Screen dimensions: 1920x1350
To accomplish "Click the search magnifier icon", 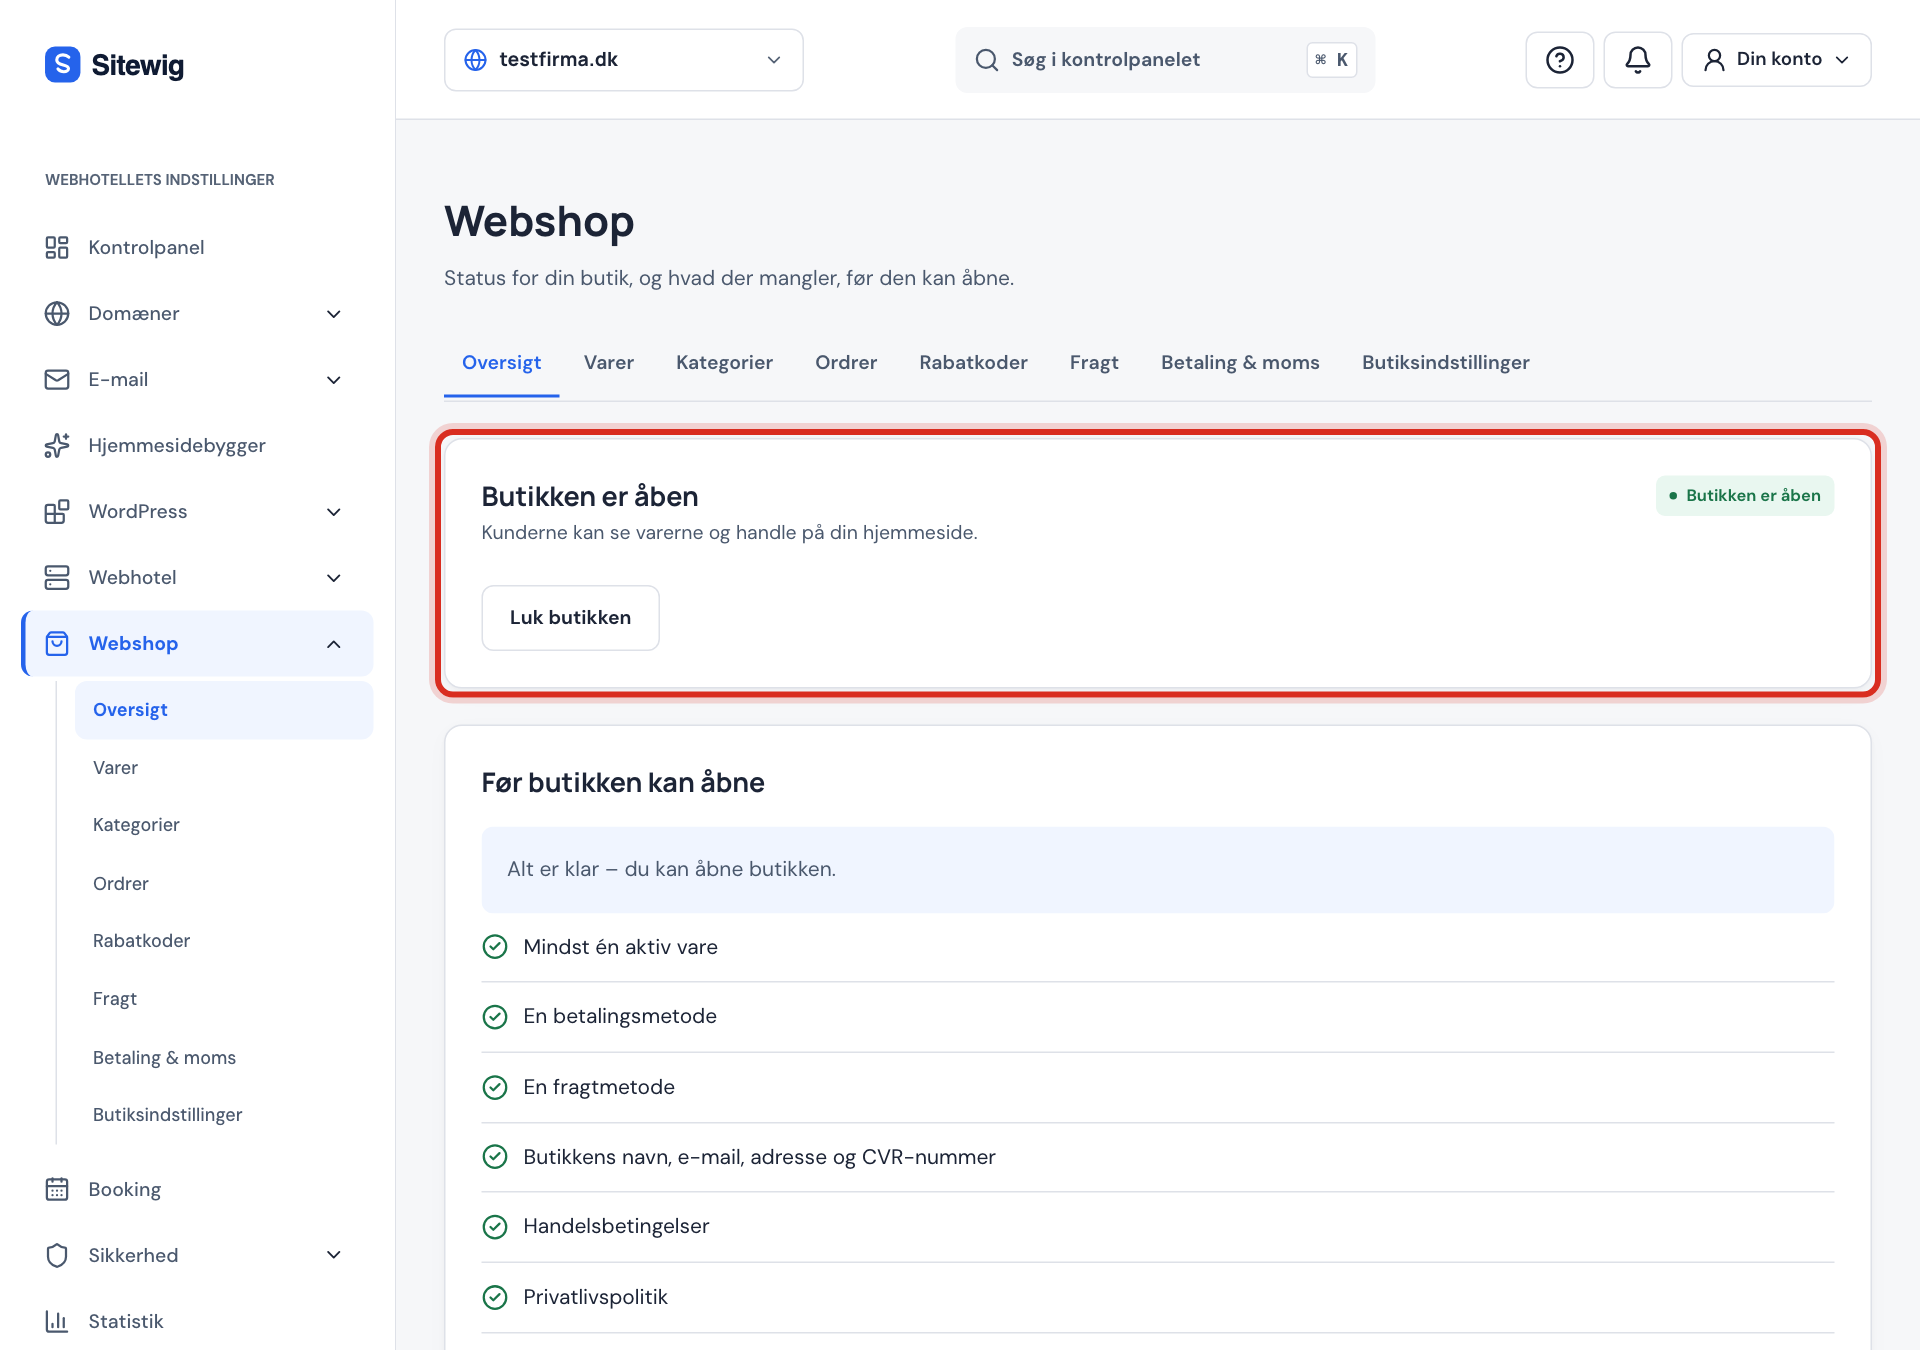I will 986,60.
